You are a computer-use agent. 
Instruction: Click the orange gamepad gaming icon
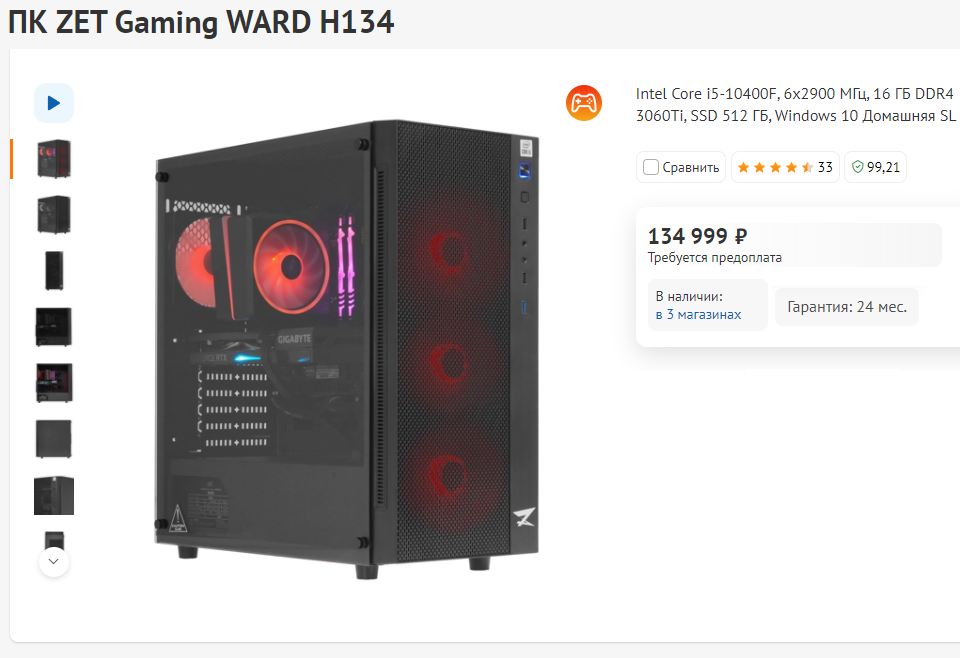[583, 103]
